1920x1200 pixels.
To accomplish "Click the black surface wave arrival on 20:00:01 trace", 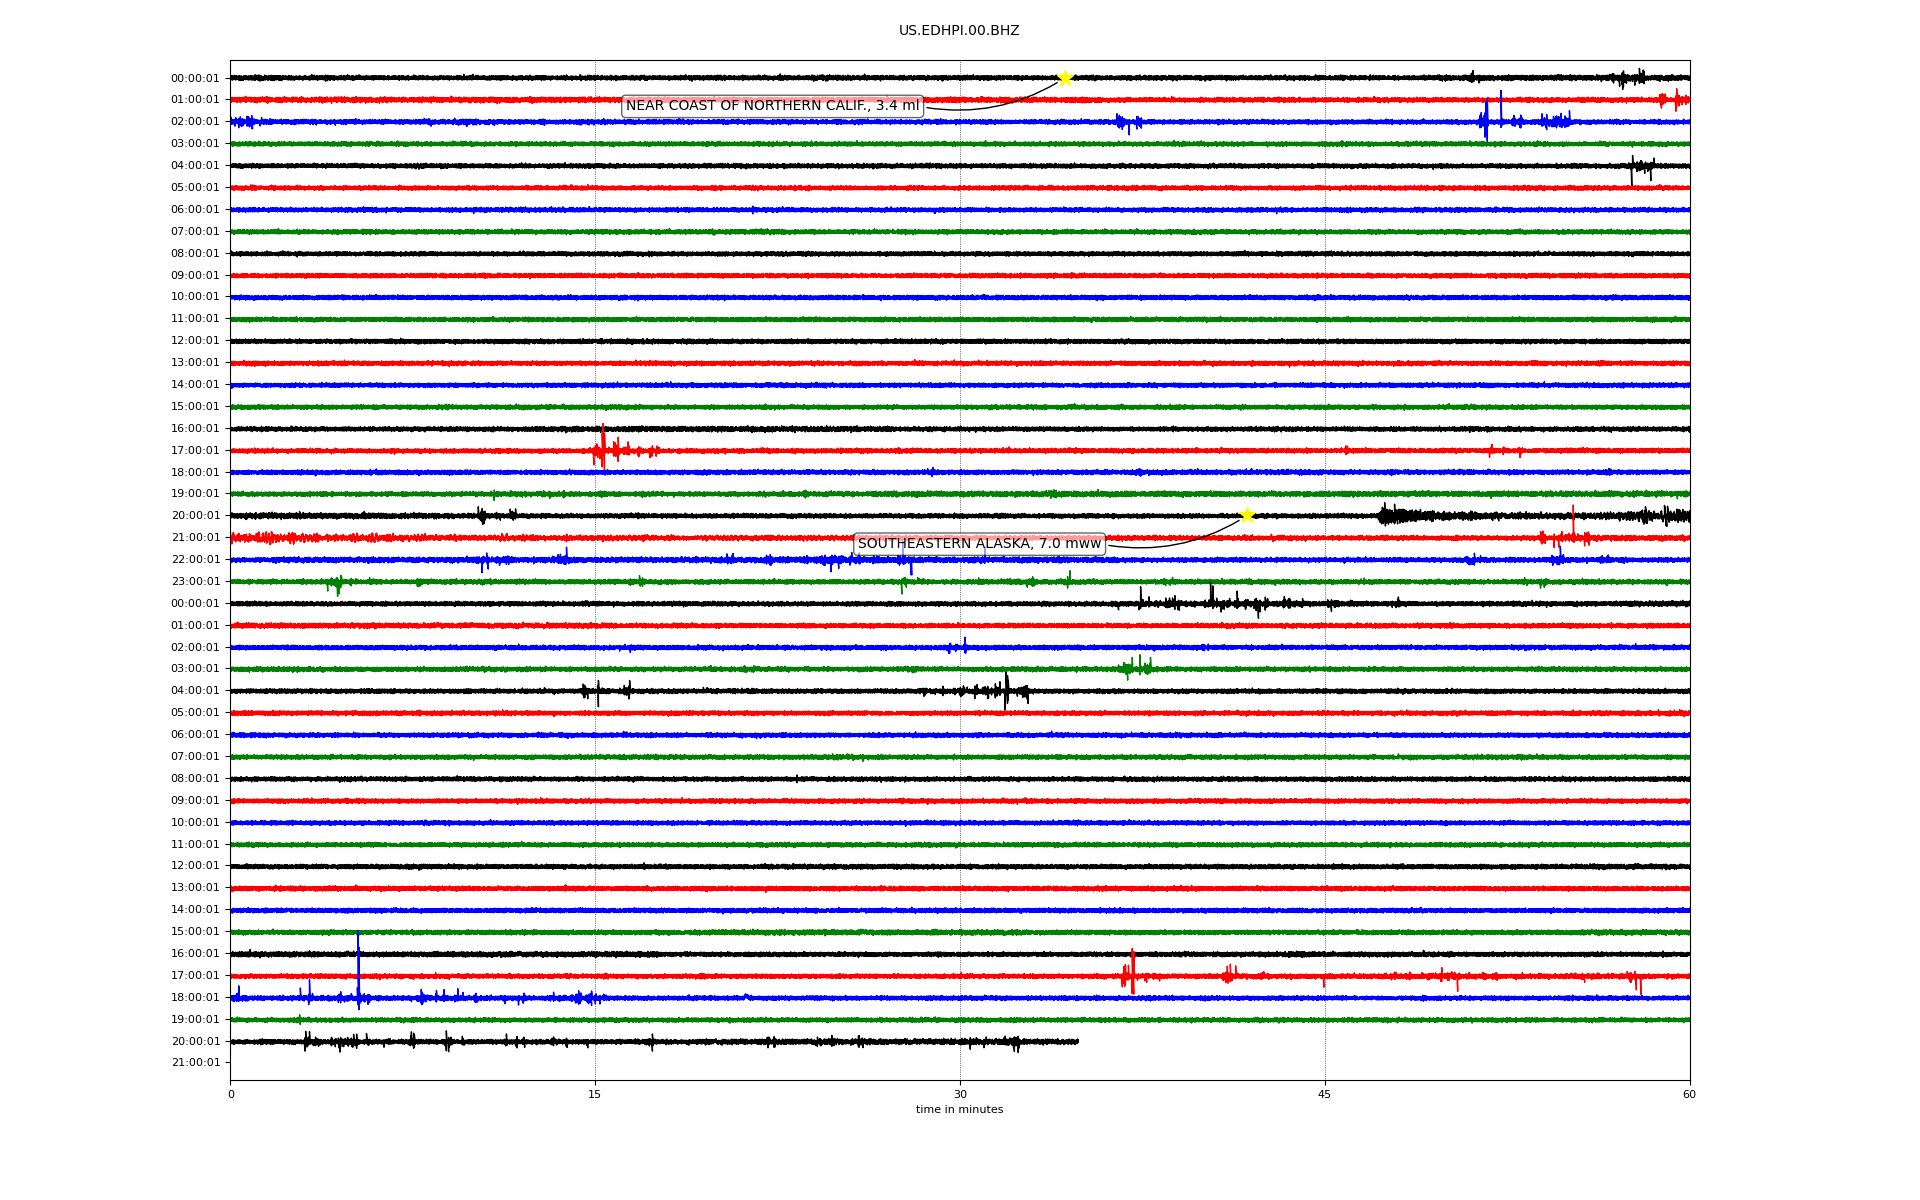I will [x=1392, y=516].
